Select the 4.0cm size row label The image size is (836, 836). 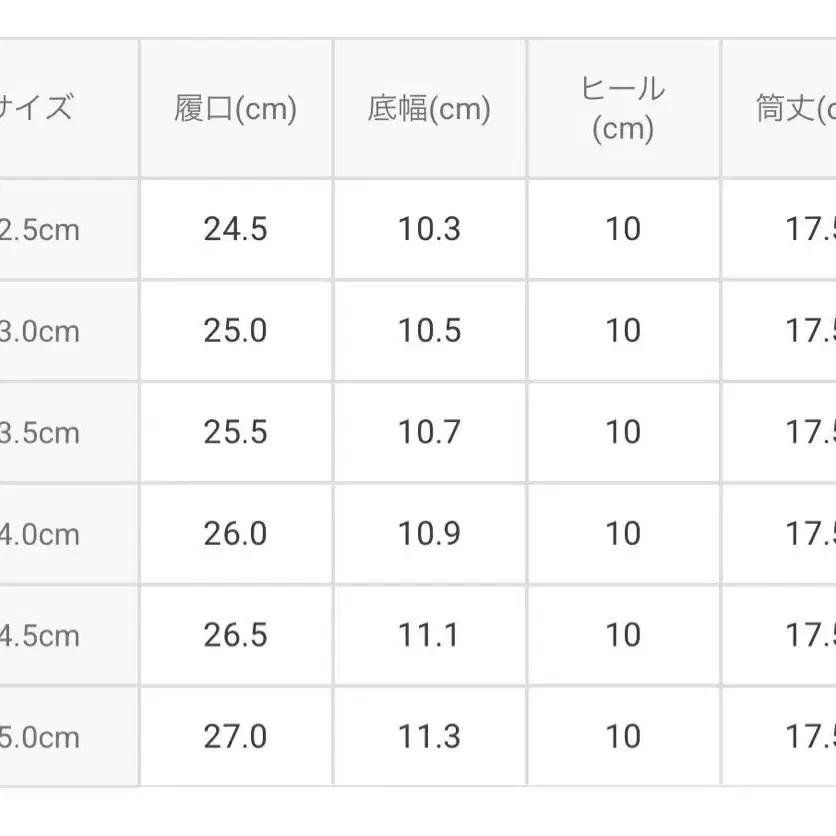pyautogui.click(x=40, y=534)
